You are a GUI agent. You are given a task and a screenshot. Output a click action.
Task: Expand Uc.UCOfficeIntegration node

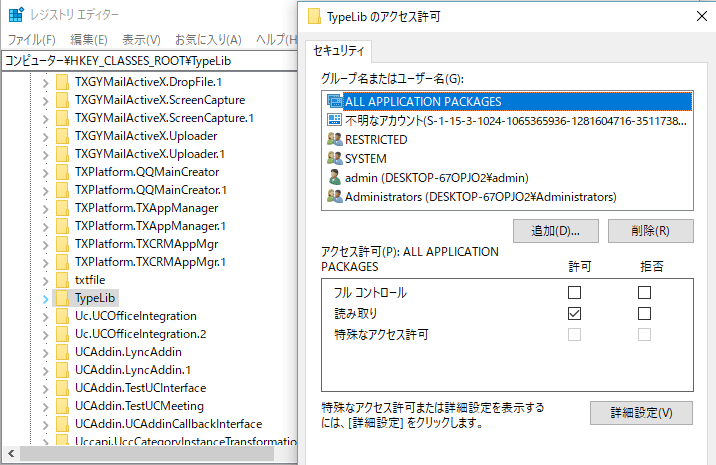[45, 317]
